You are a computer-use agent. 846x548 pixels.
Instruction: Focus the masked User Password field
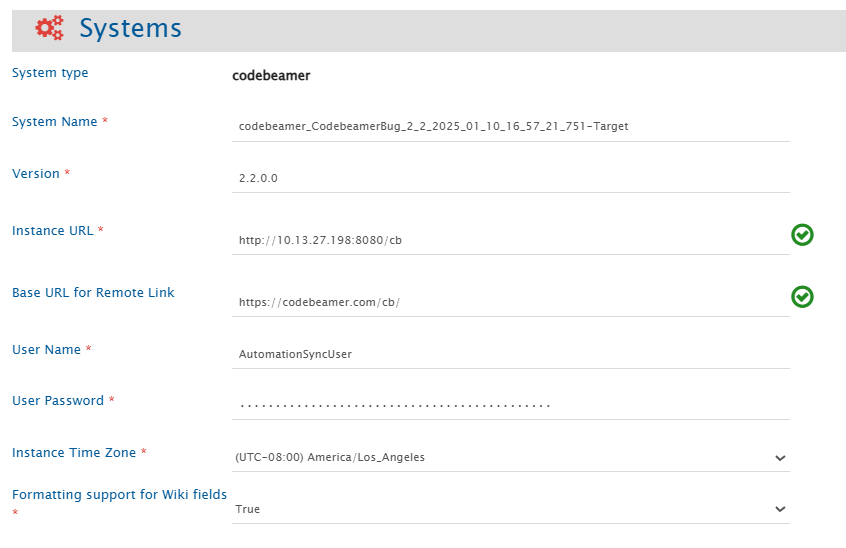coord(510,405)
